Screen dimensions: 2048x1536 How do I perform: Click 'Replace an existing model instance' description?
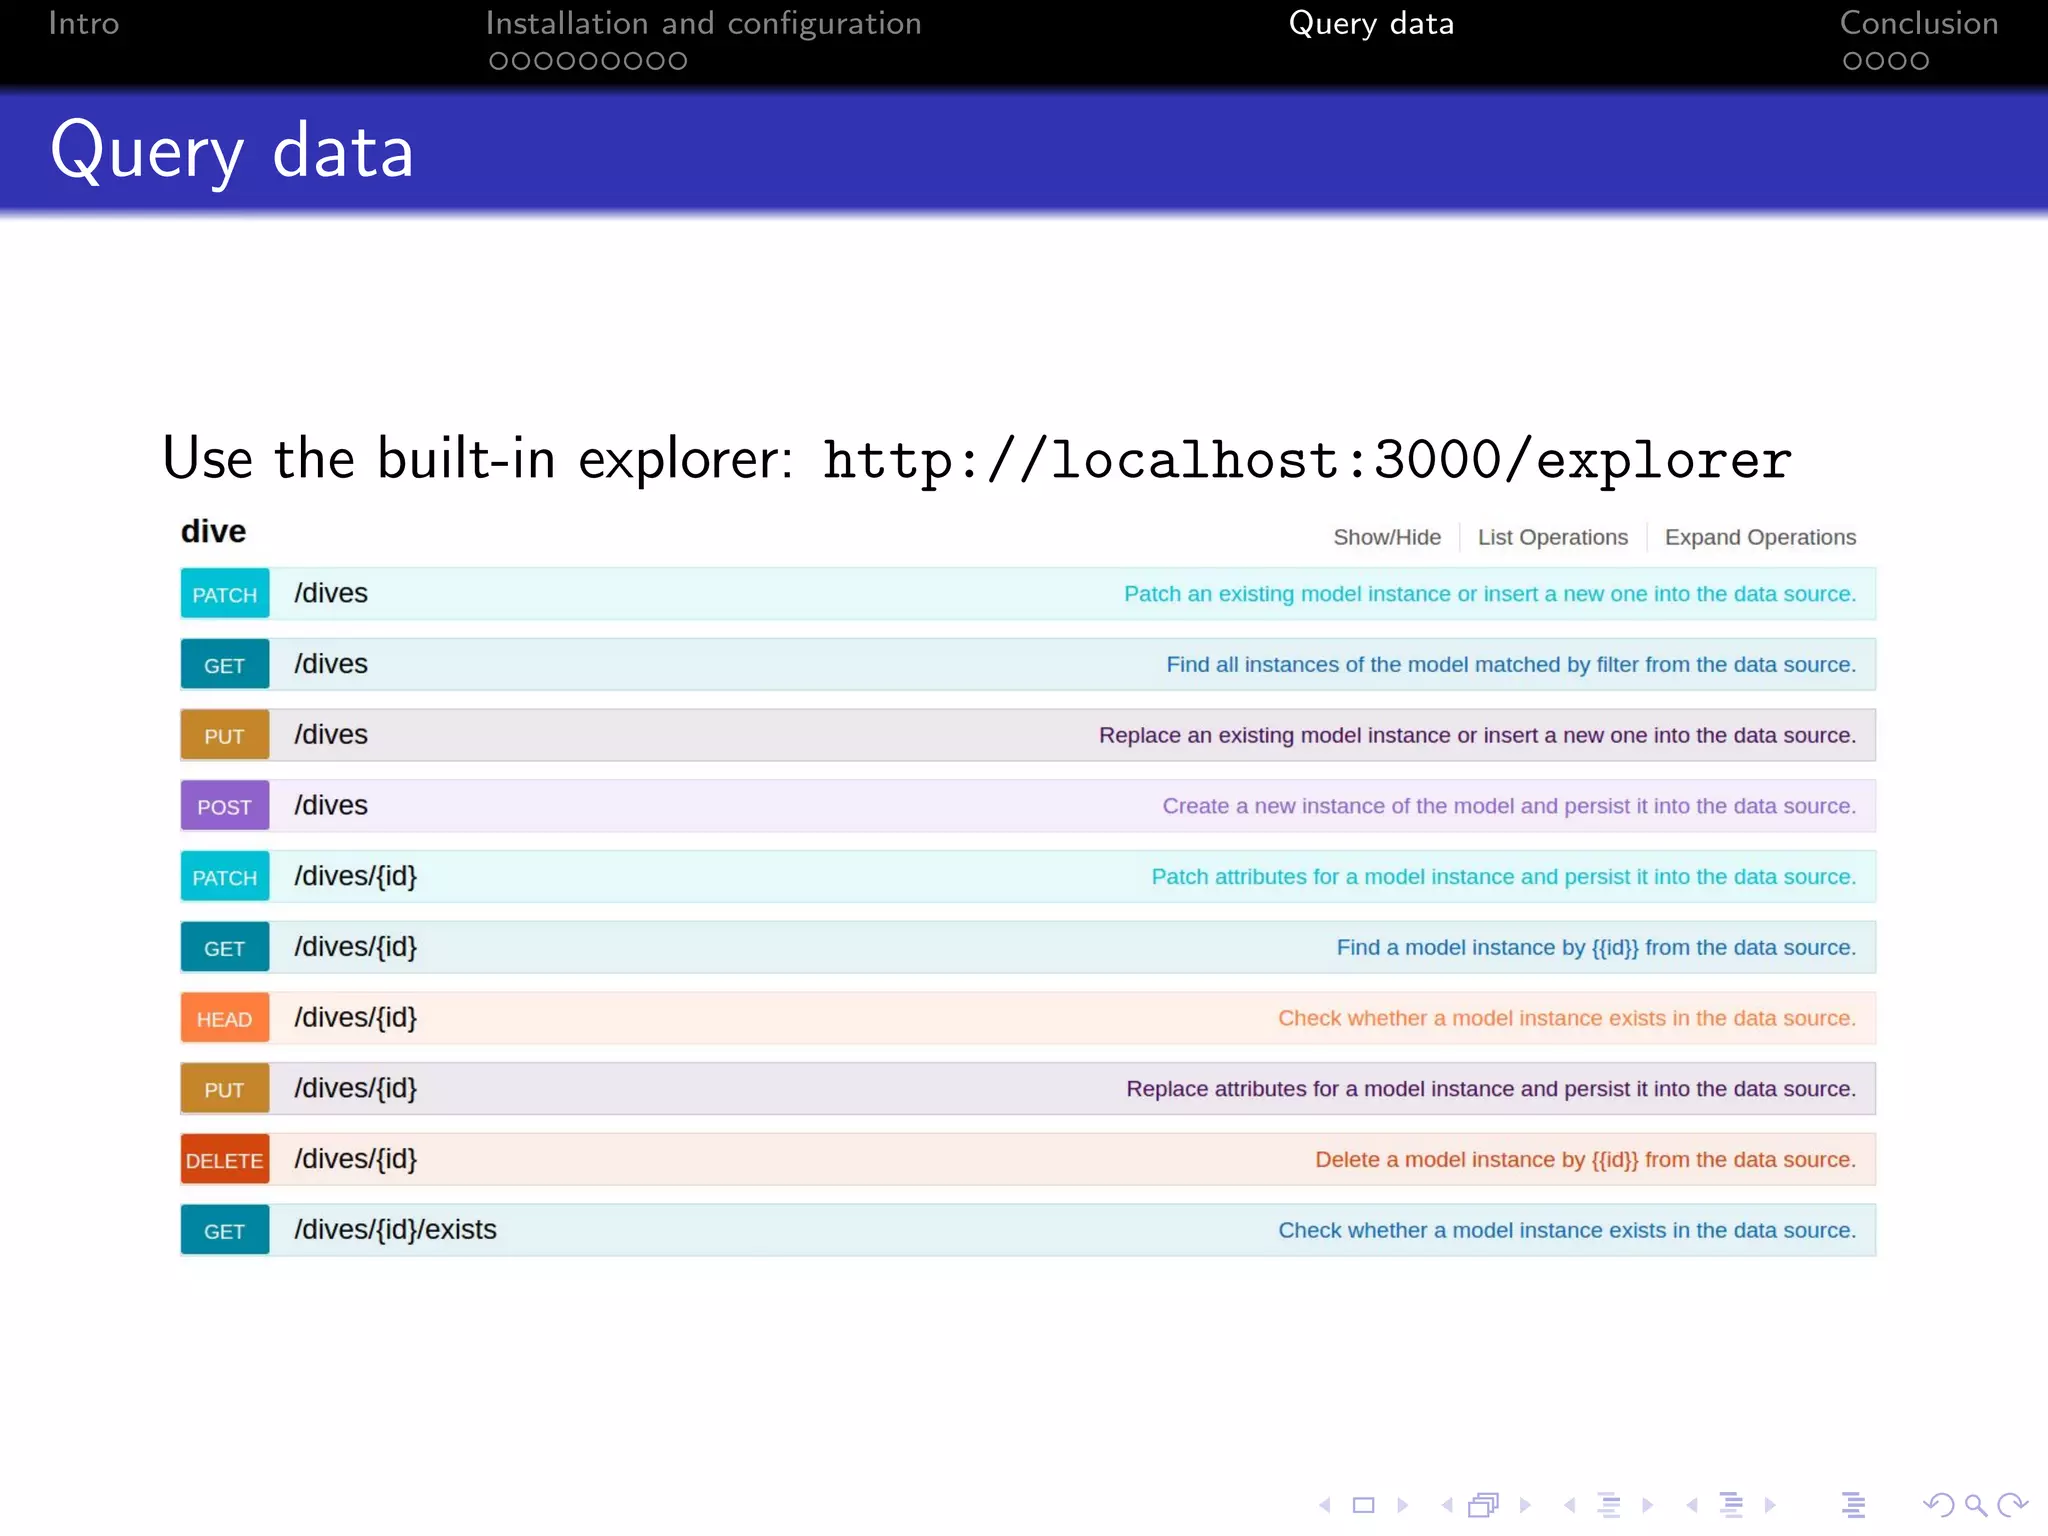tap(1477, 736)
